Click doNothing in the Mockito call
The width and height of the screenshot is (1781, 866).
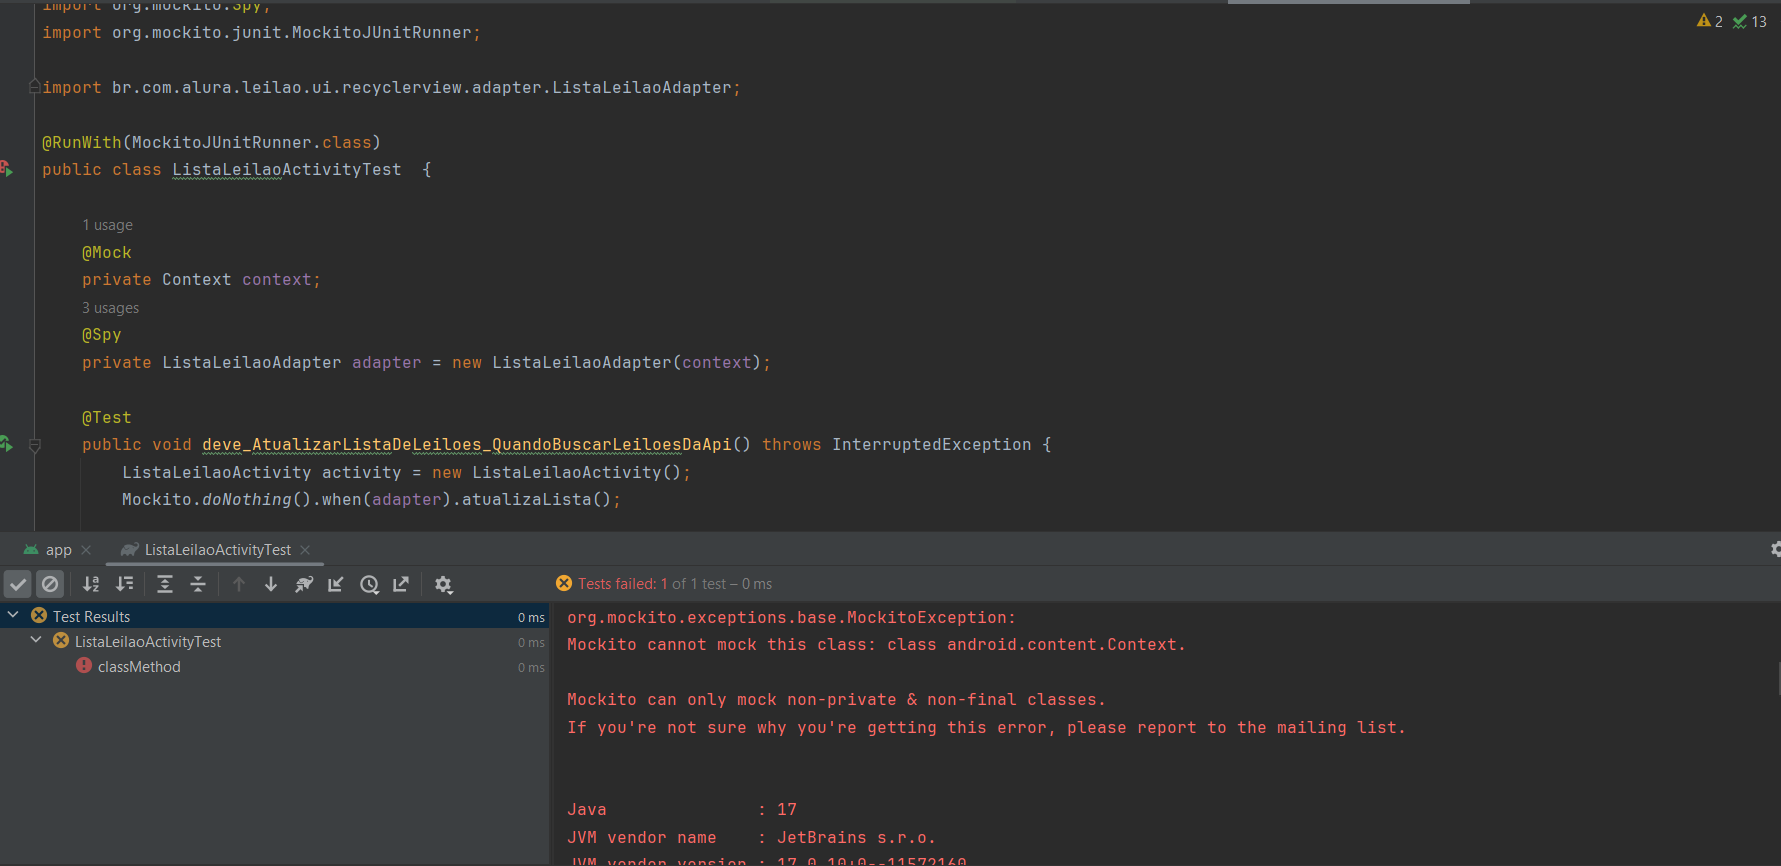[x=247, y=500]
